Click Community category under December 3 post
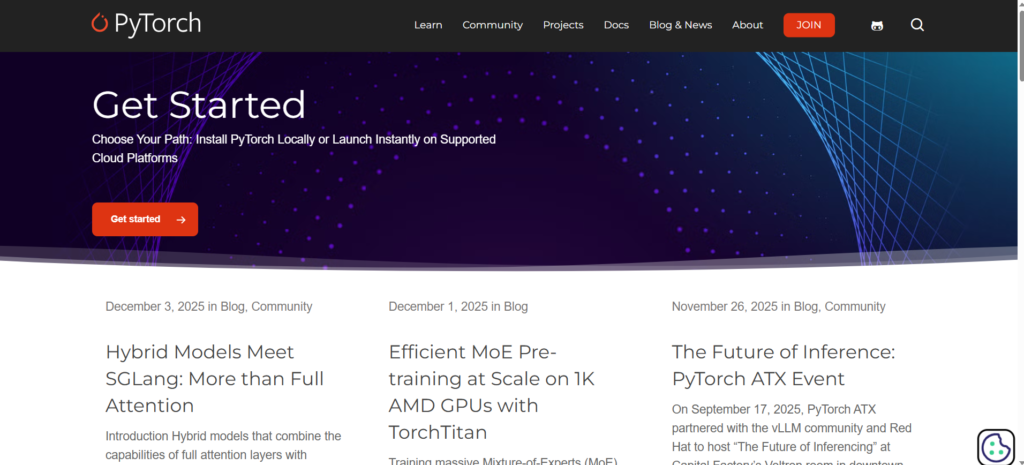The image size is (1024, 465). click(x=282, y=306)
